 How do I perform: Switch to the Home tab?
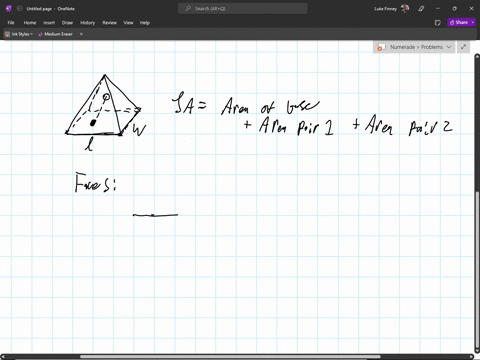[x=30, y=23]
